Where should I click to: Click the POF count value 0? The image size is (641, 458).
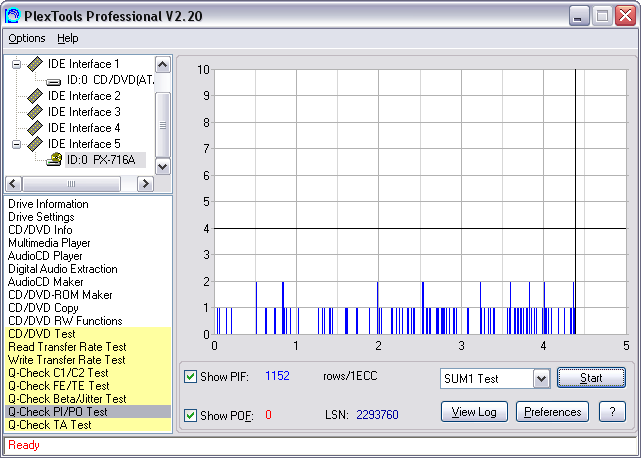pyautogui.click(x=268, y=415)
